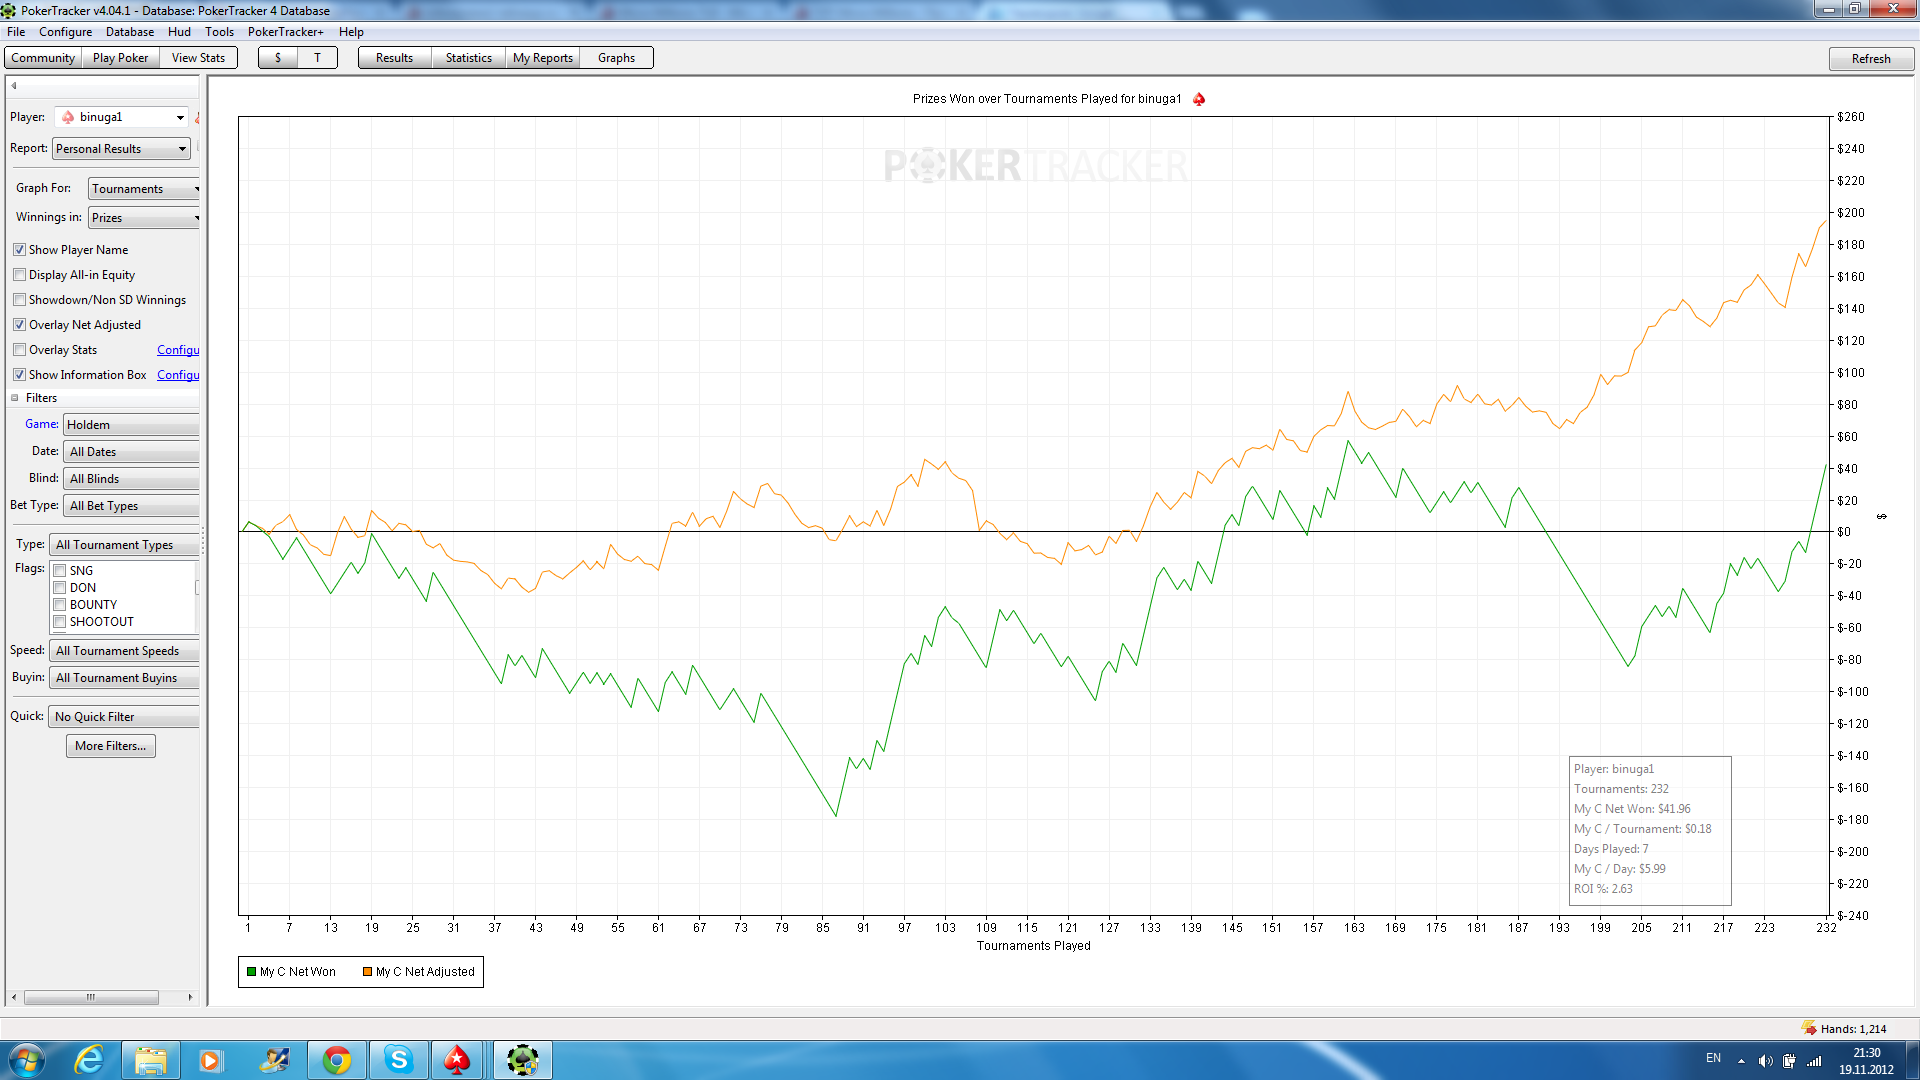Screen dimensions: 1920x1080
Task: Enable Overlay Stats checkbox
Action: click(x=19, y=350)
